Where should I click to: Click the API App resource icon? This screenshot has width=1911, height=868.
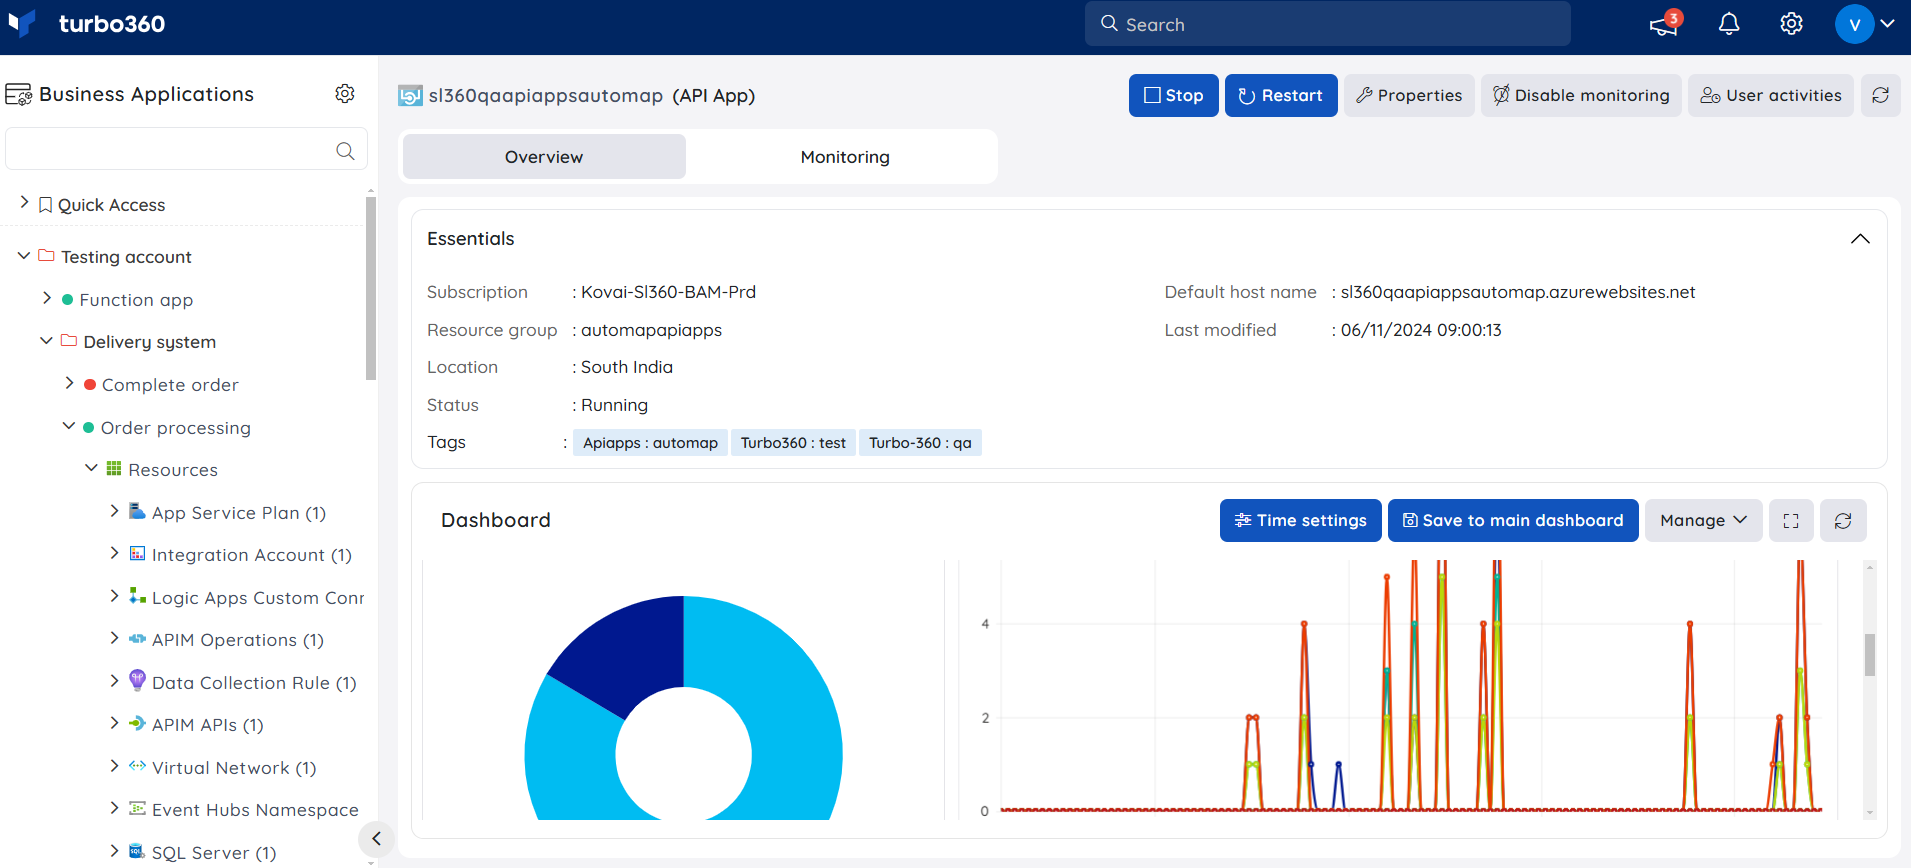[x=410, y=96]
